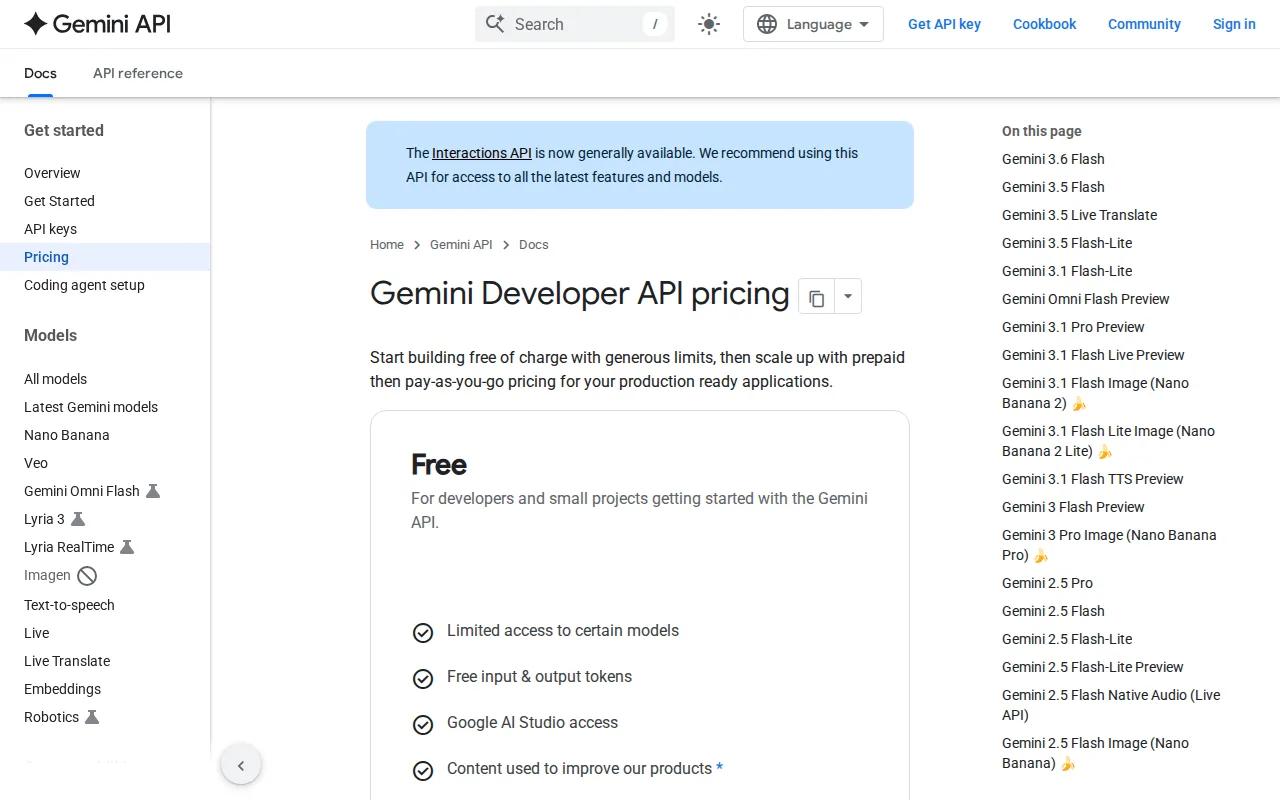Jump to Gemini 3.1 Pro Preview section
Image resolution: width=1280 pixels, height=800 pixels.
click(1073, 327)
